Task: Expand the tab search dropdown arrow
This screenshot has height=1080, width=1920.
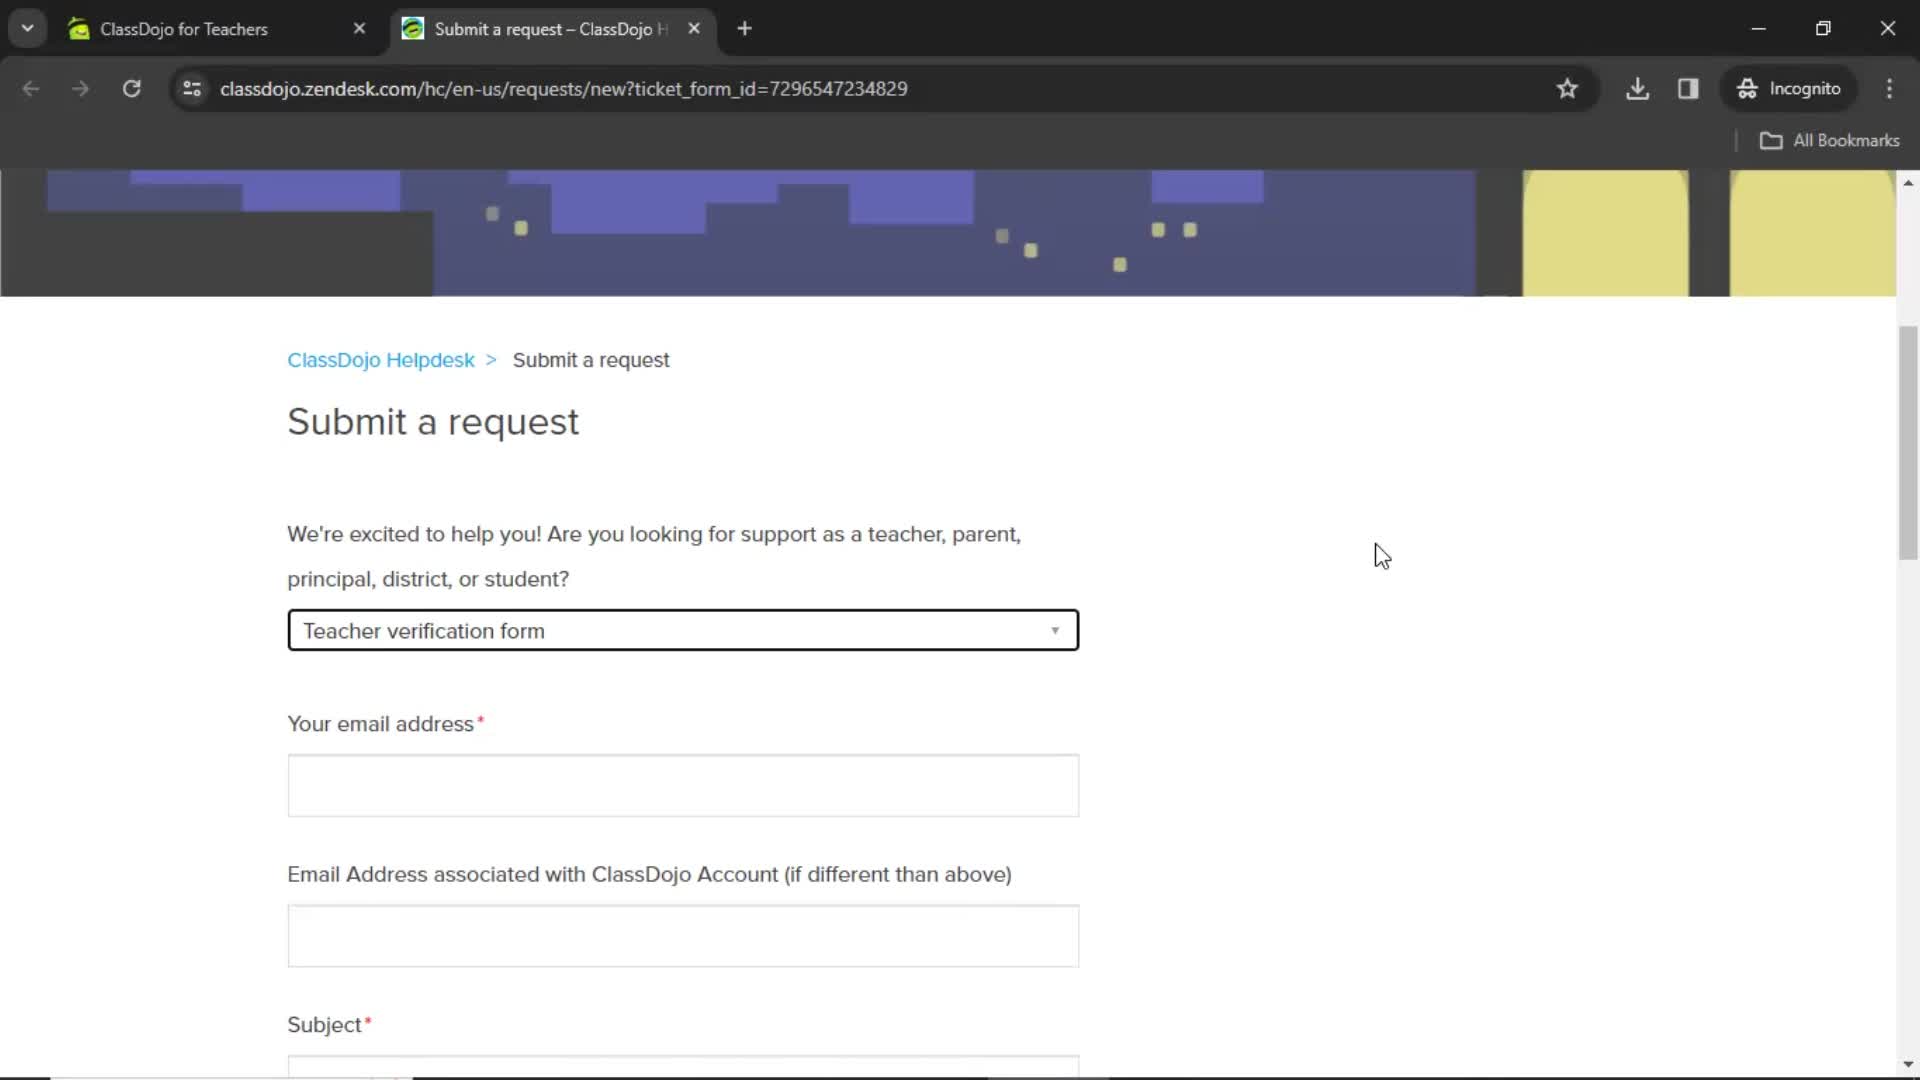Action: point(27,29)
